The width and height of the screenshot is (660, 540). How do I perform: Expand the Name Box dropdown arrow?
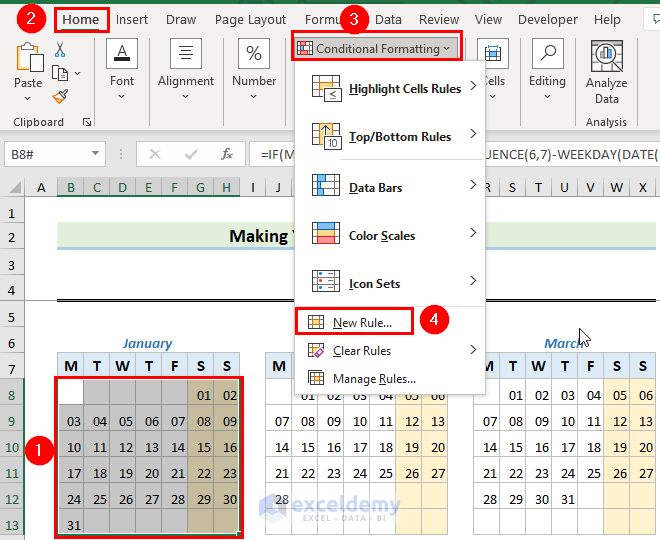coord(96,153)
